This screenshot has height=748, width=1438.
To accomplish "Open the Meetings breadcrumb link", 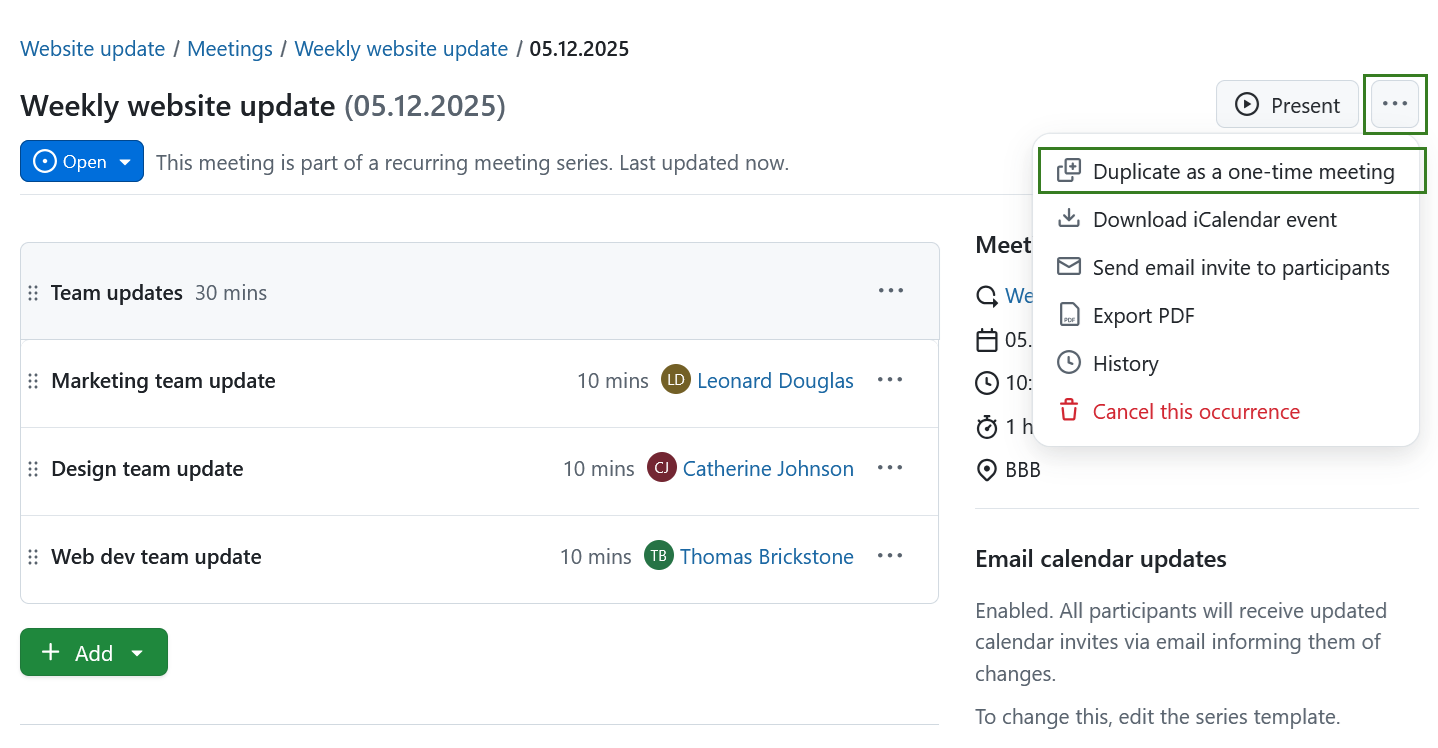I will click(230, 49).
